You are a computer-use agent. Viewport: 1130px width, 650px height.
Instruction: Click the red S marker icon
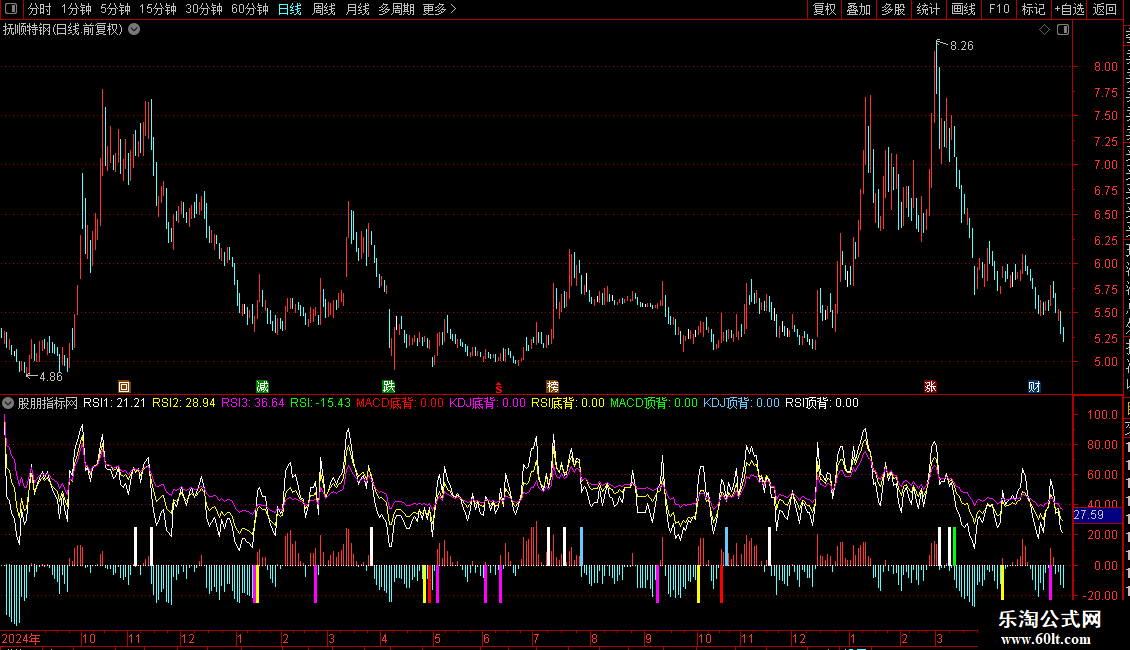[x=499, y=388]
